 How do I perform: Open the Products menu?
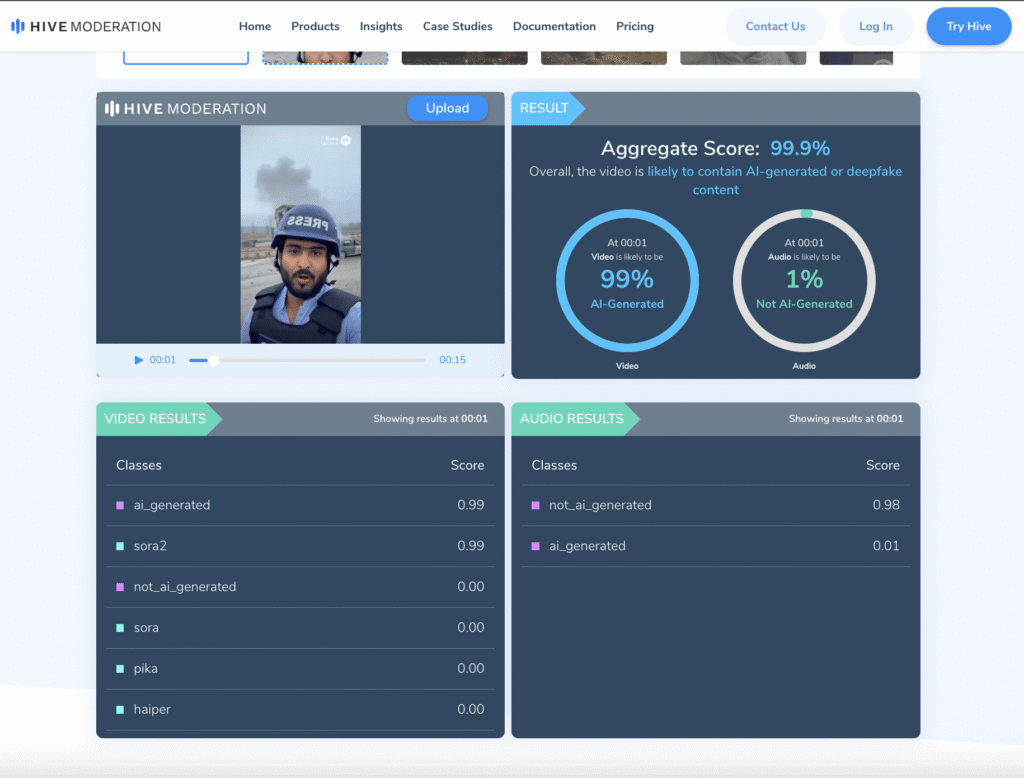coord(315,26)
